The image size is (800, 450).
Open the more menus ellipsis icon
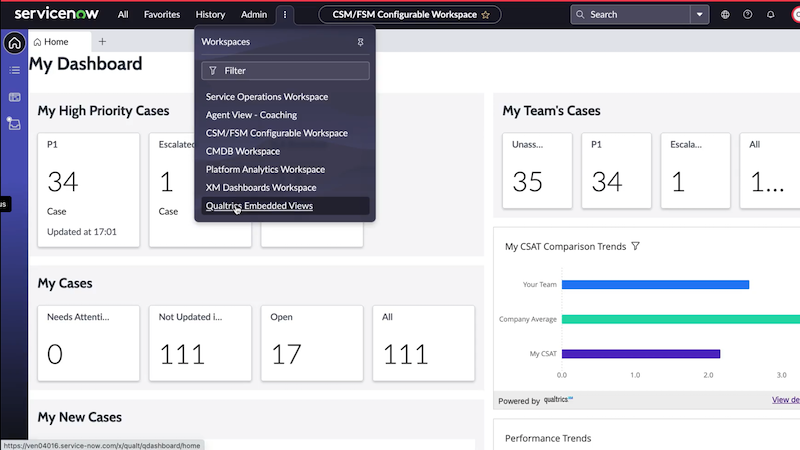coord(285,15)
